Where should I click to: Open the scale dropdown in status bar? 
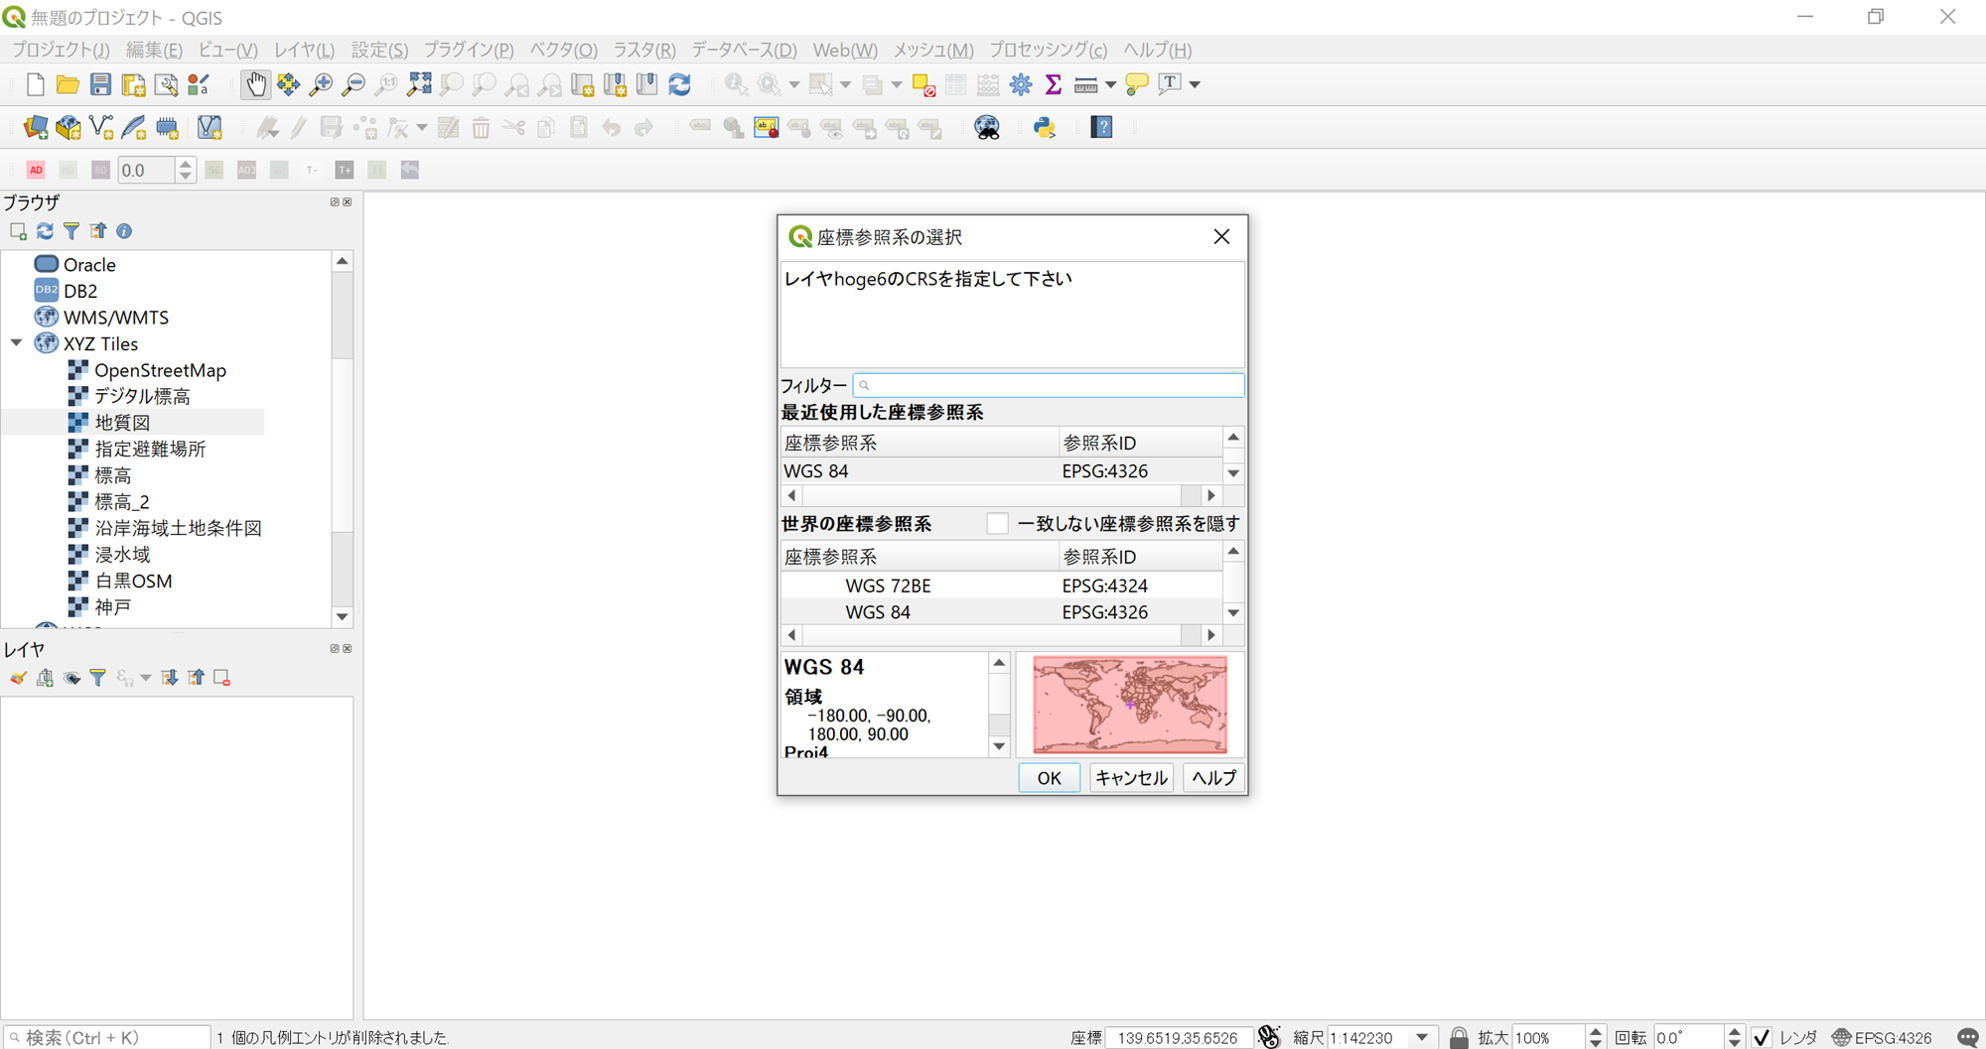(1422, 1038)
